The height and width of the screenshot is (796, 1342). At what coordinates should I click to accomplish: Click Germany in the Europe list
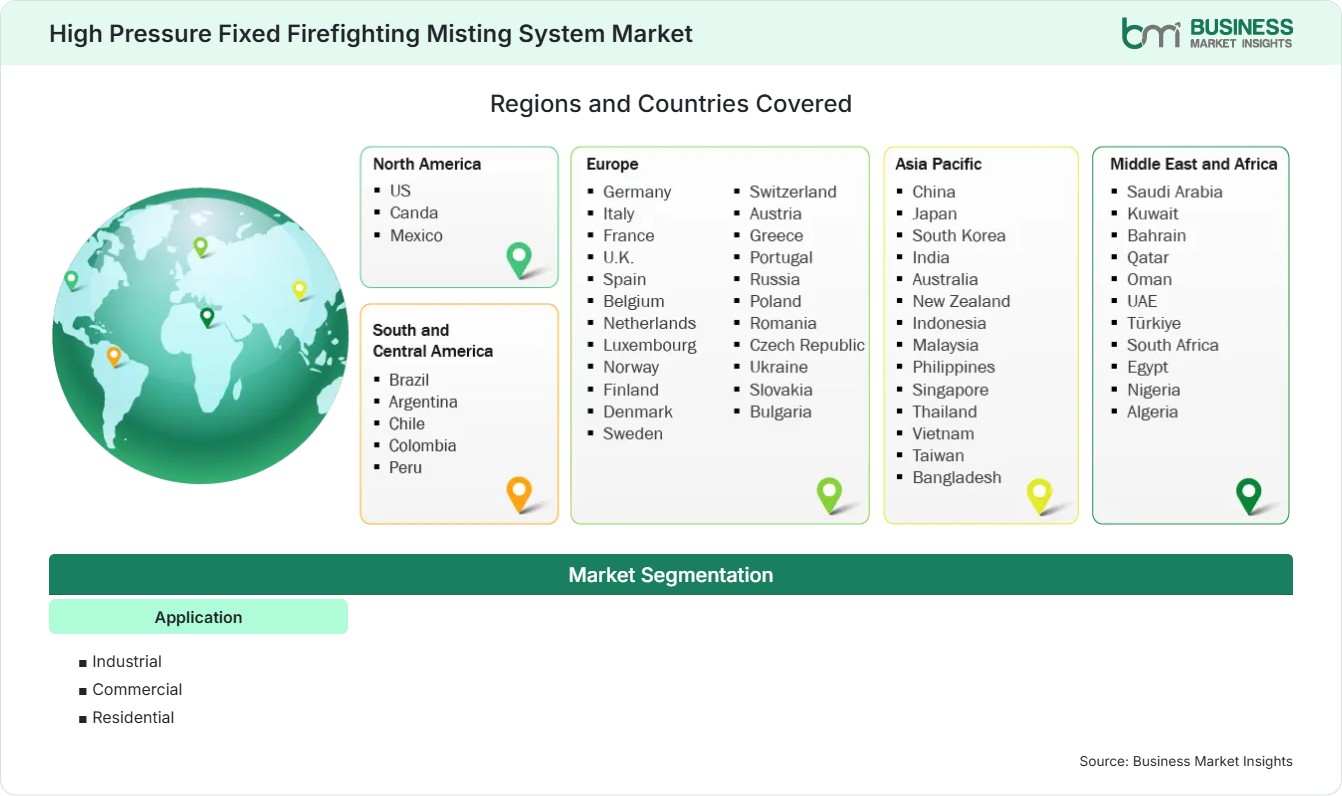tap(637, 192)
